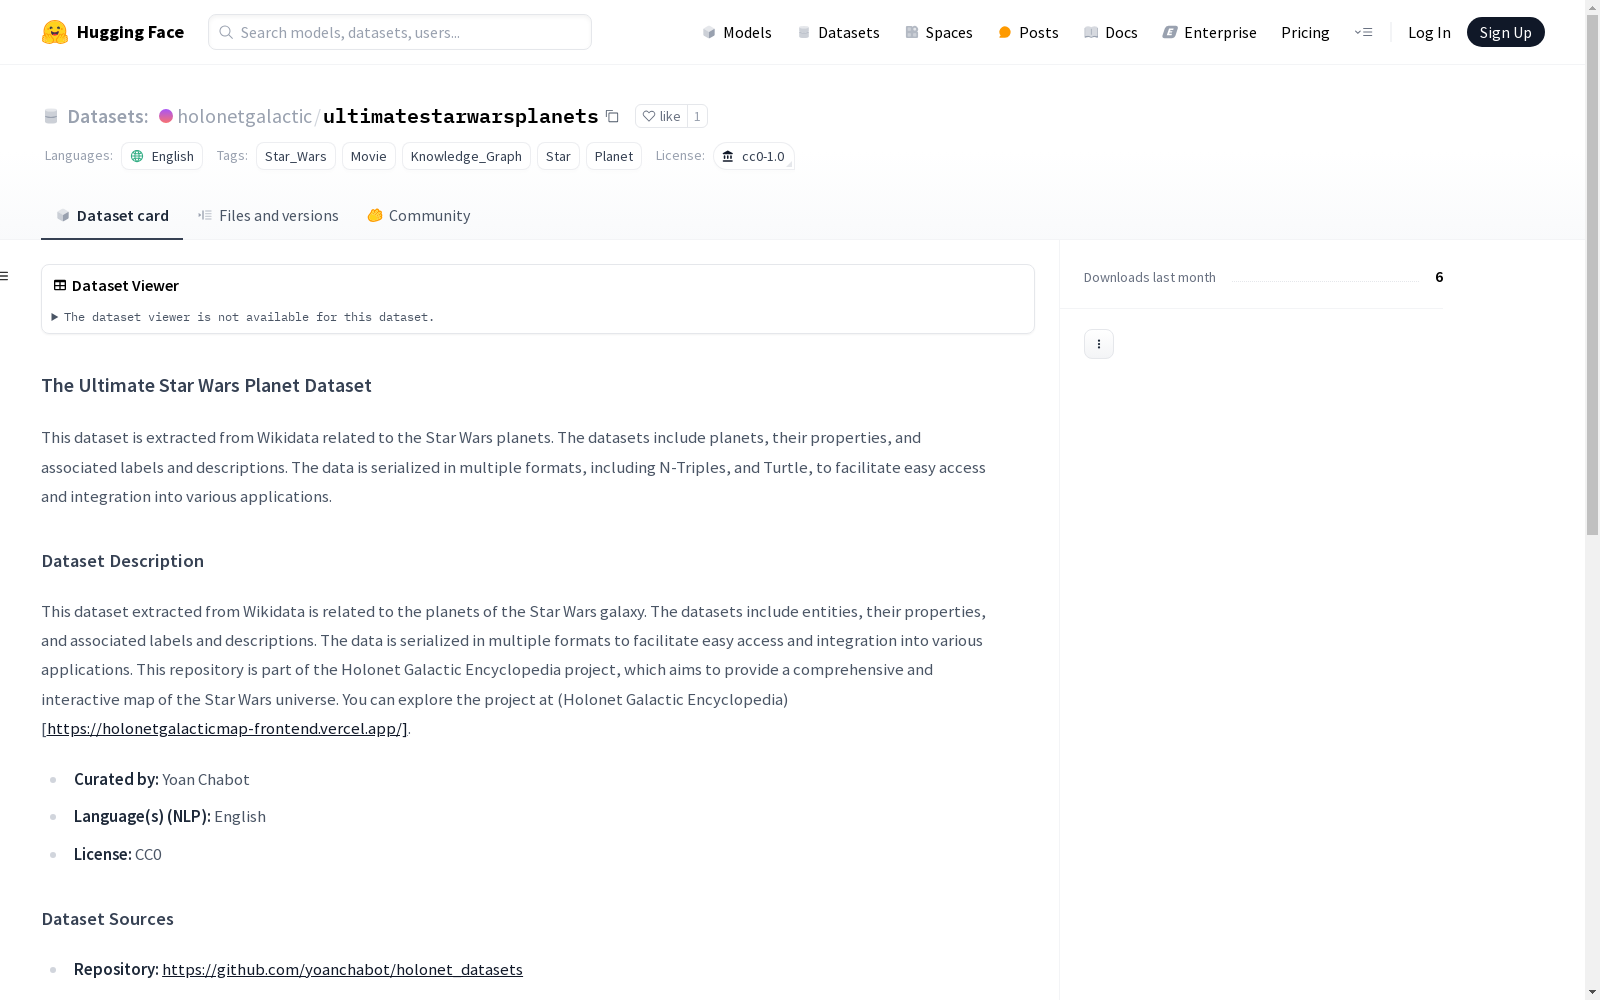Screen dimensions: 1600x1000
Task: Open Spaces from the top navigation
Action: (x=939, y=32)
